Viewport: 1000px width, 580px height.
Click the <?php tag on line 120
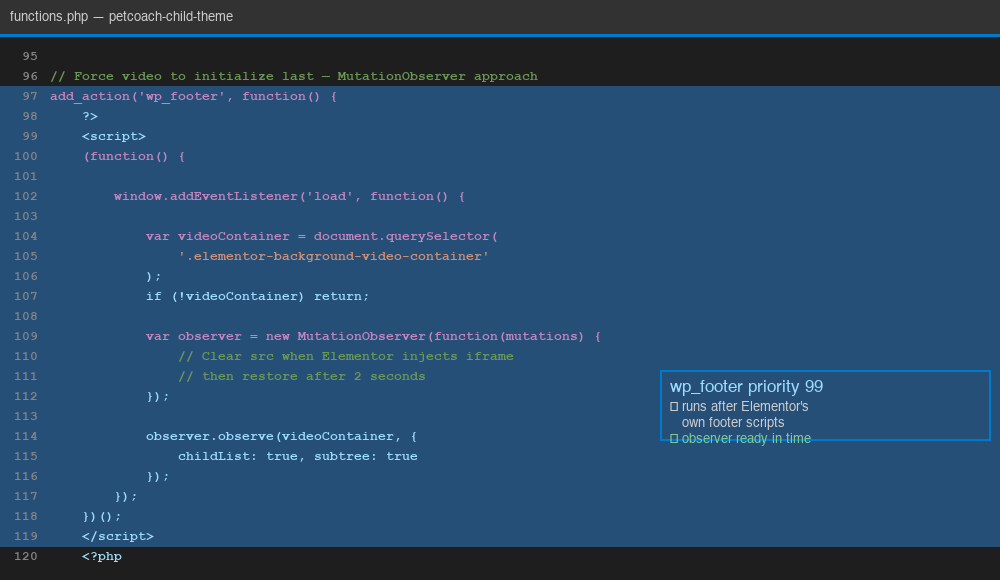100,556
